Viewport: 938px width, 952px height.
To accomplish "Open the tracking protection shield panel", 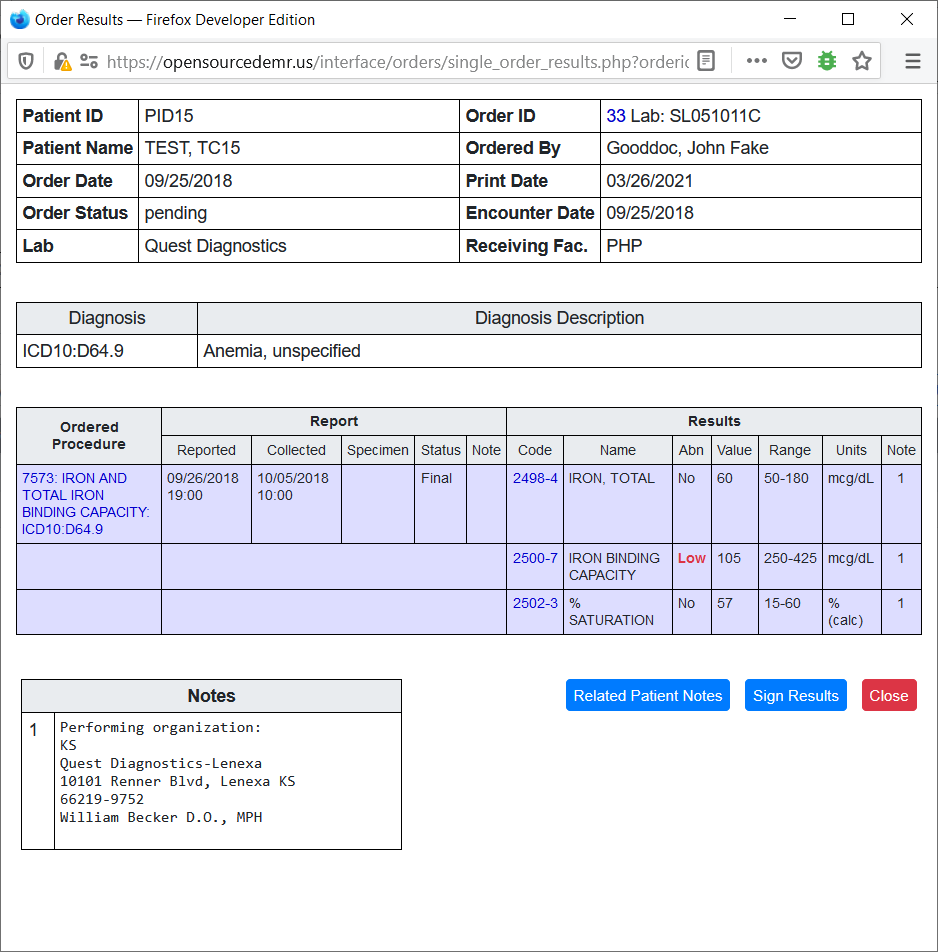I will pyautogui.click(x=25, y=60).
